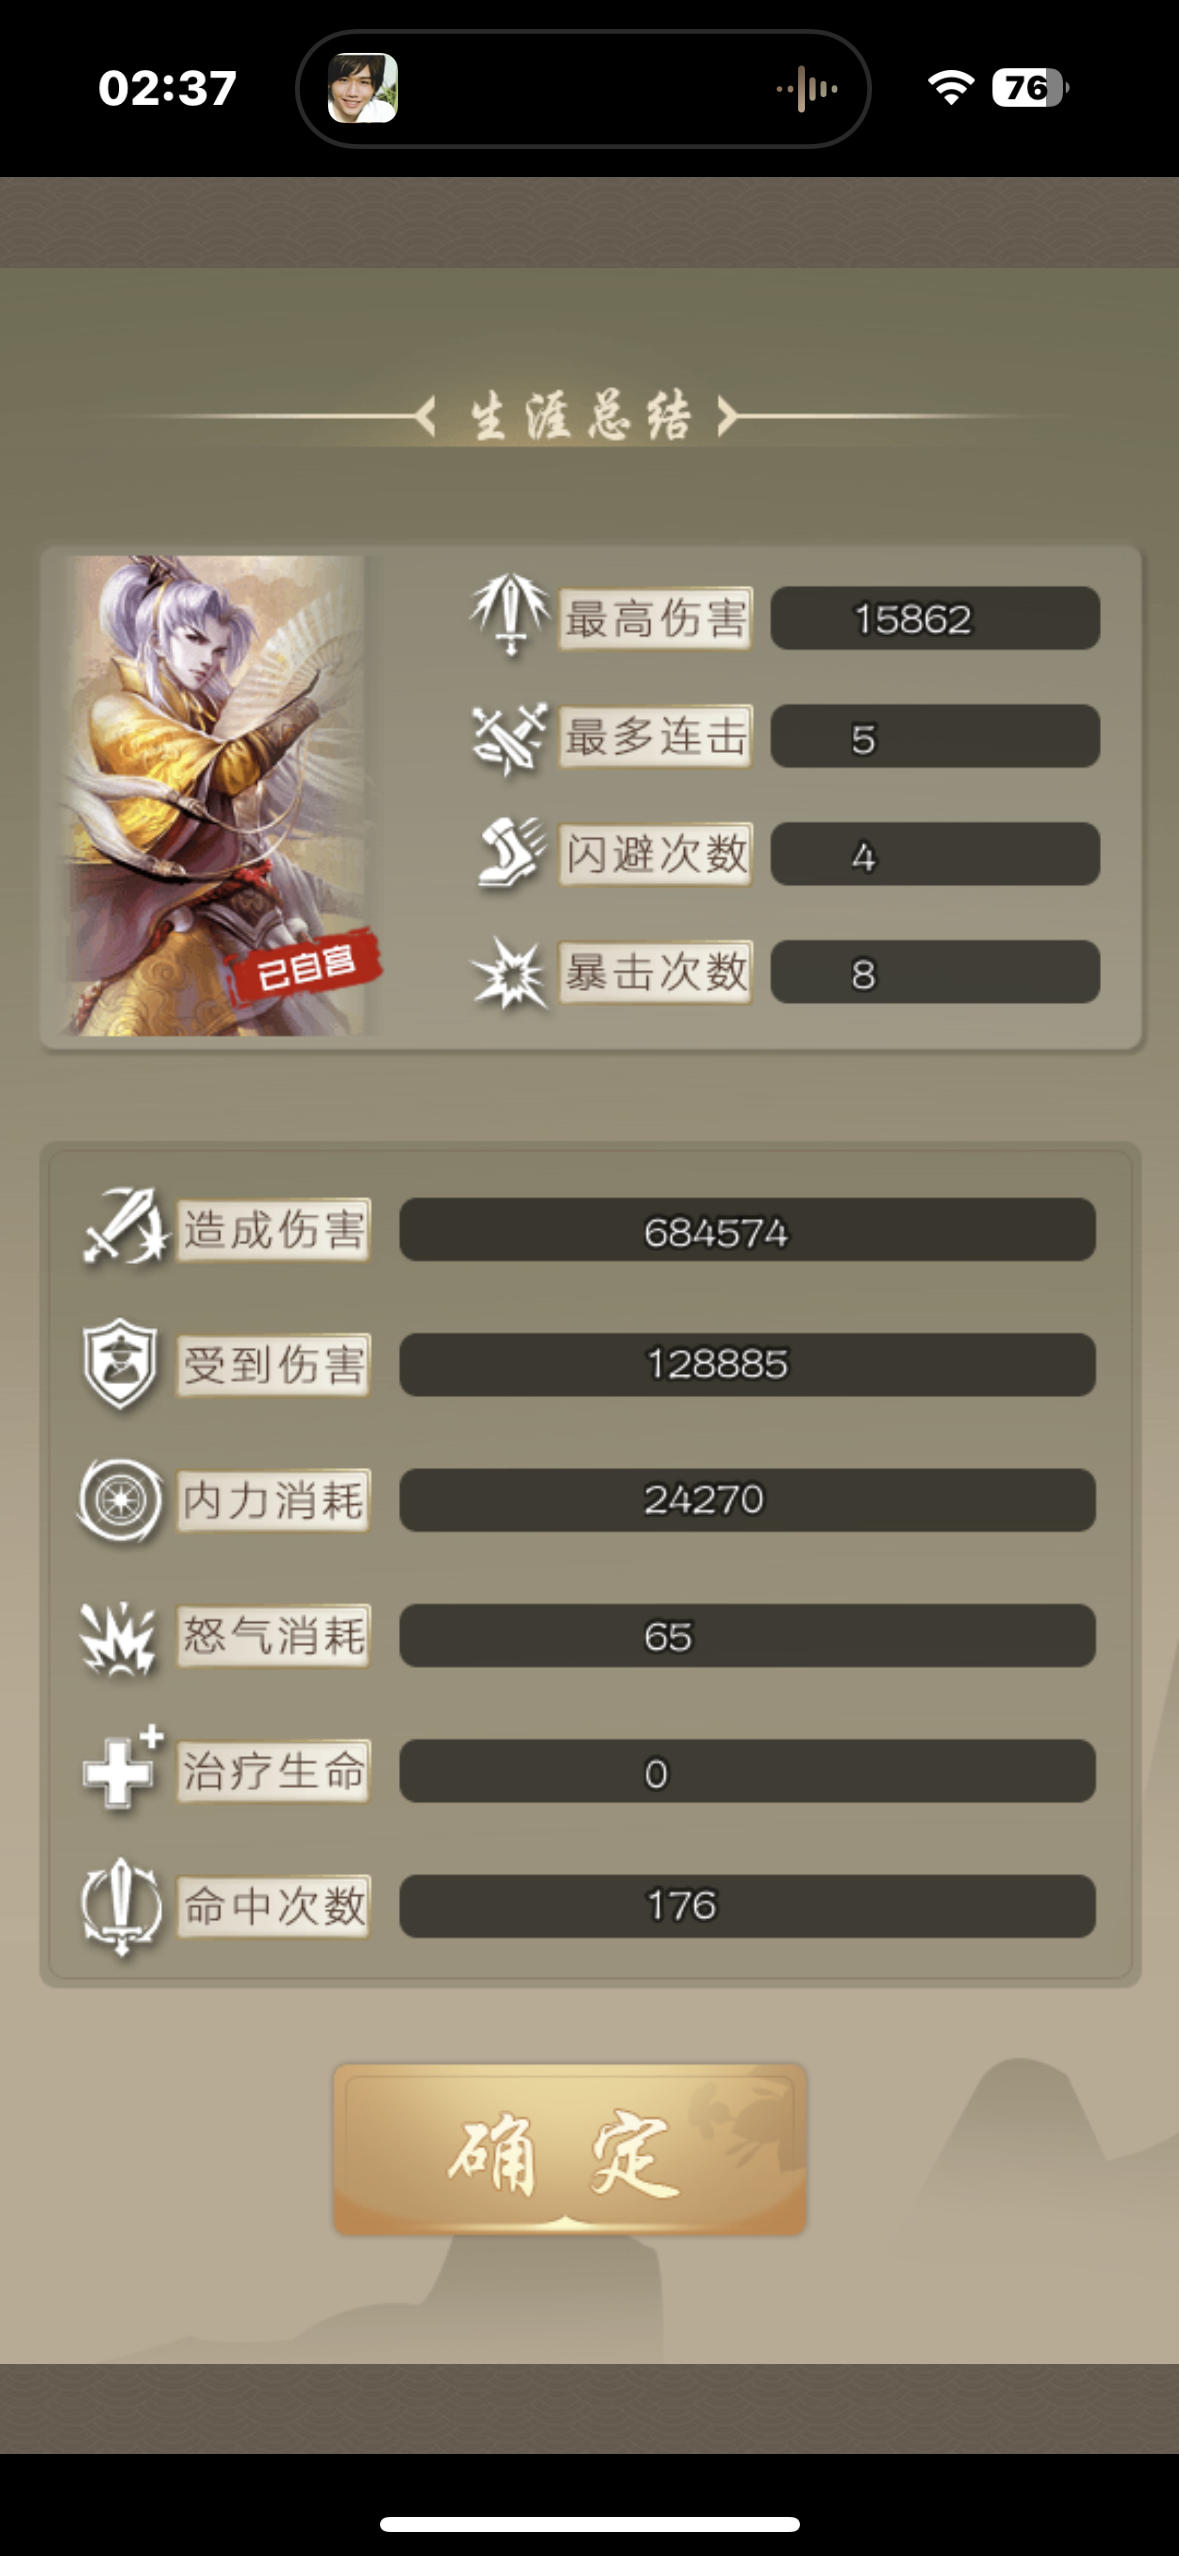Click the 最高伤害 label

tap(655, 619)
